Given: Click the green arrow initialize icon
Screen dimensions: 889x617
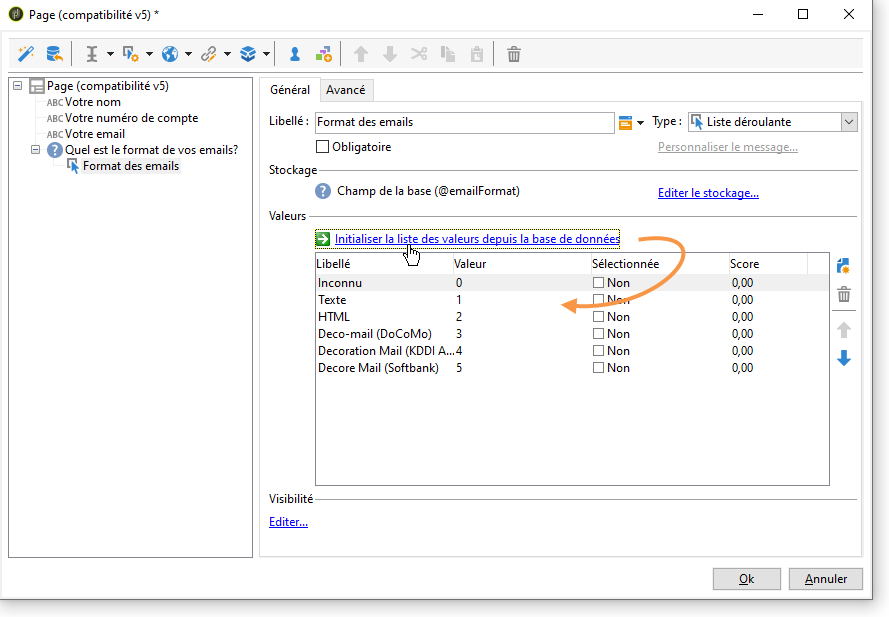Looking at the screenshot, I should [x=323, y=239].
